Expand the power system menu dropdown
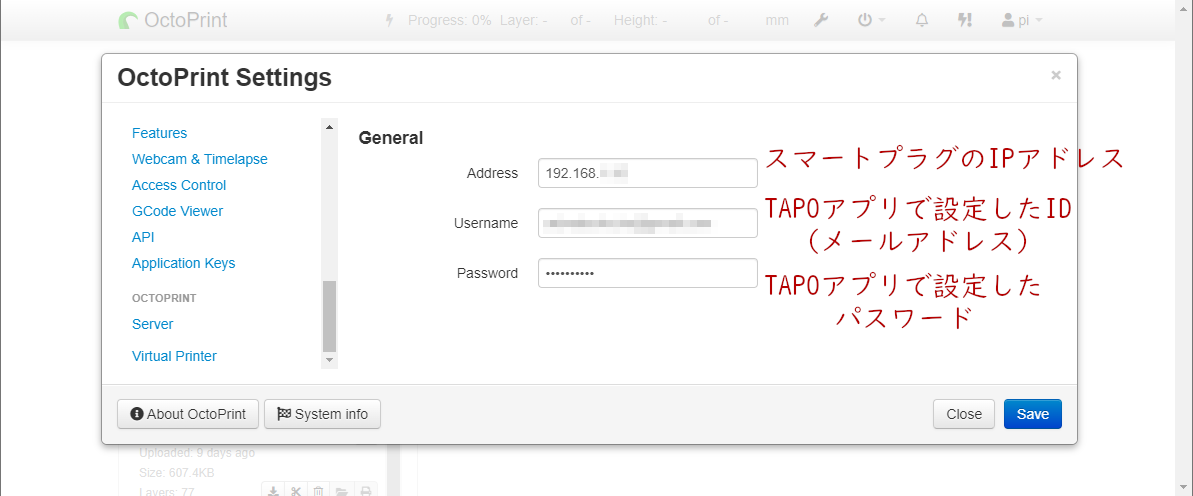This screenshot has height=496, width=1193. pyautogui.click(x=871, y=20)
